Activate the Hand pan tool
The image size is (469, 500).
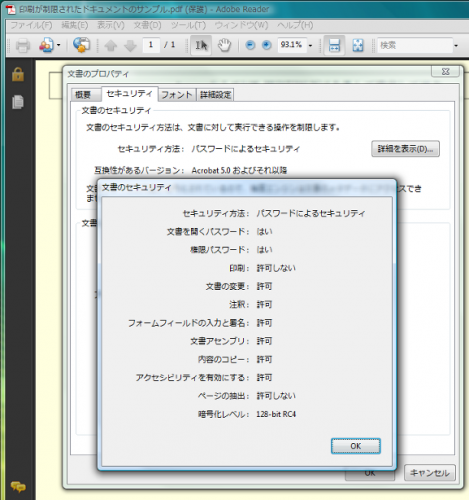point(224,45)
